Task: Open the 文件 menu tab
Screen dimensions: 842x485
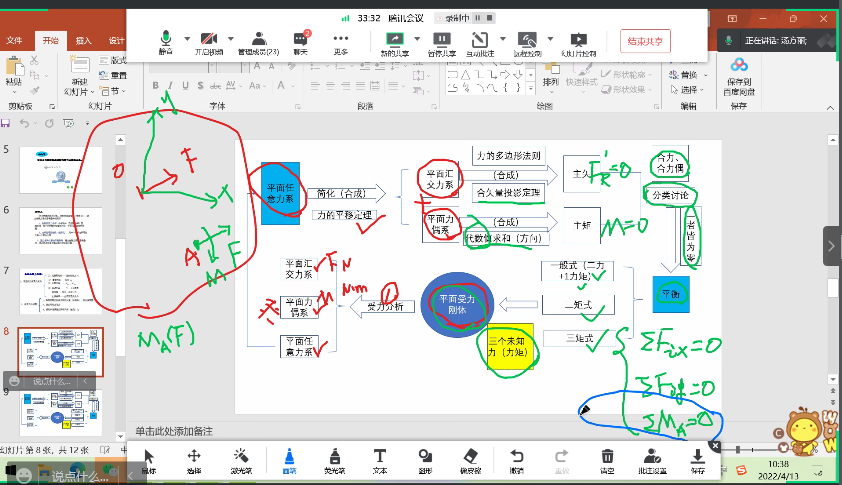Action: pyautogui.click(x=14, y=40)
